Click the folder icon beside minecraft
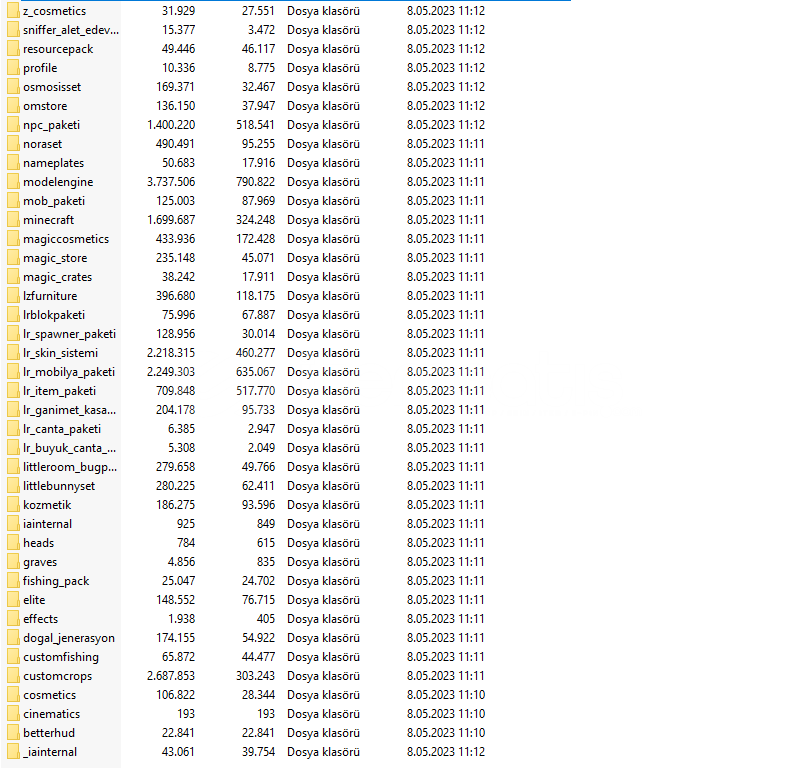The image size is (812, 768). [x=13, y=220]
